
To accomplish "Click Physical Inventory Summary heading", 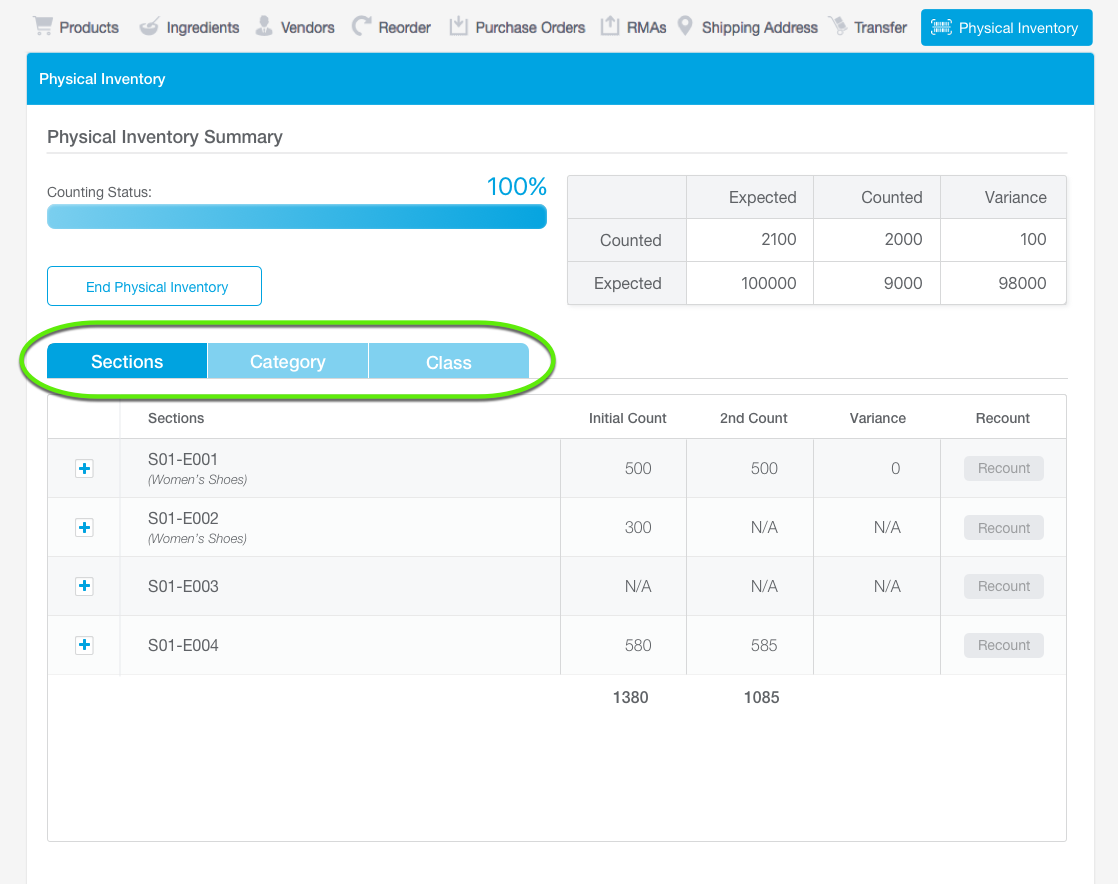I will click(165, 137).
